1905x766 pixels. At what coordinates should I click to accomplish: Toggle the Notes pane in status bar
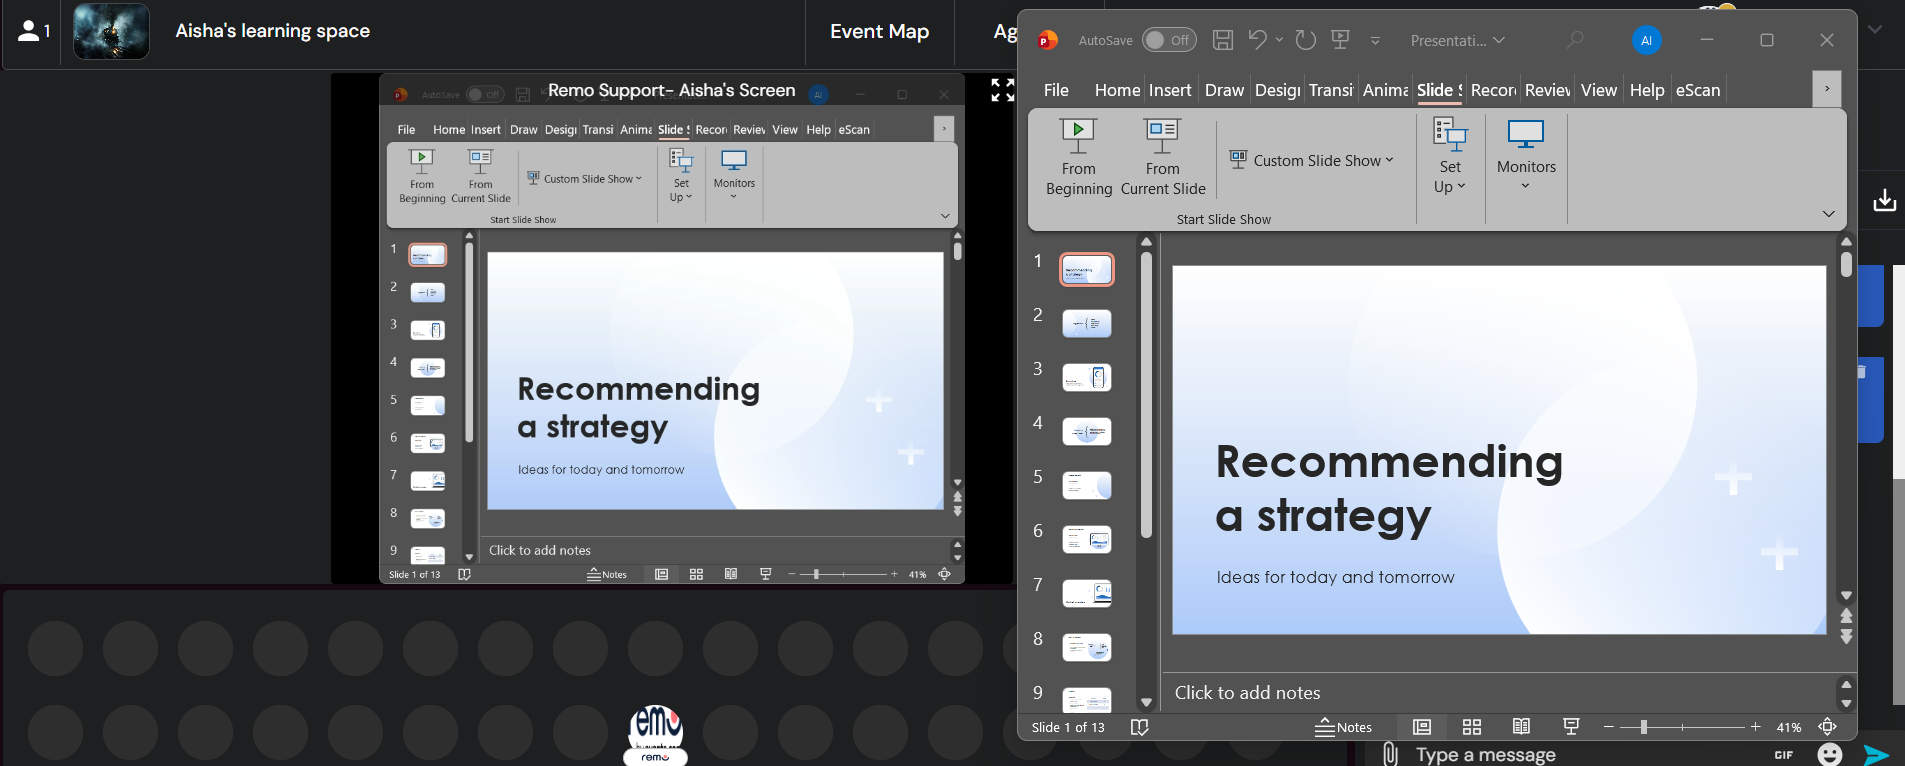pyautogui.click(x=1343, y=727)
